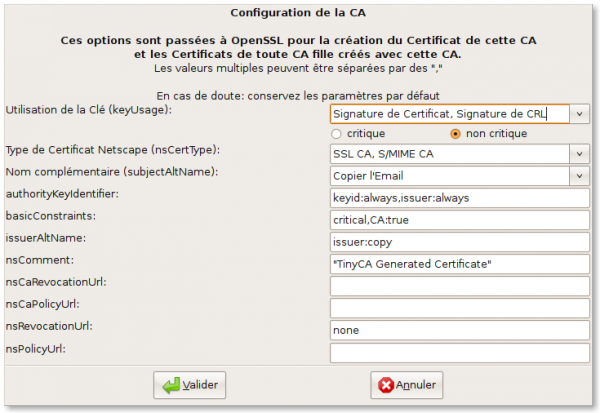
Task: Click the keyUsage text entry "Signature de Certificat"
Action: tap(448, 114)
